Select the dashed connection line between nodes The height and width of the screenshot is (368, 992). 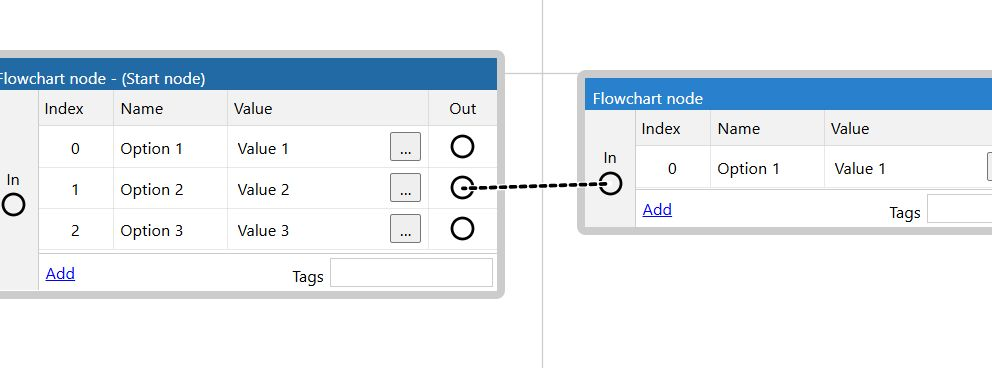coord(536,186)
